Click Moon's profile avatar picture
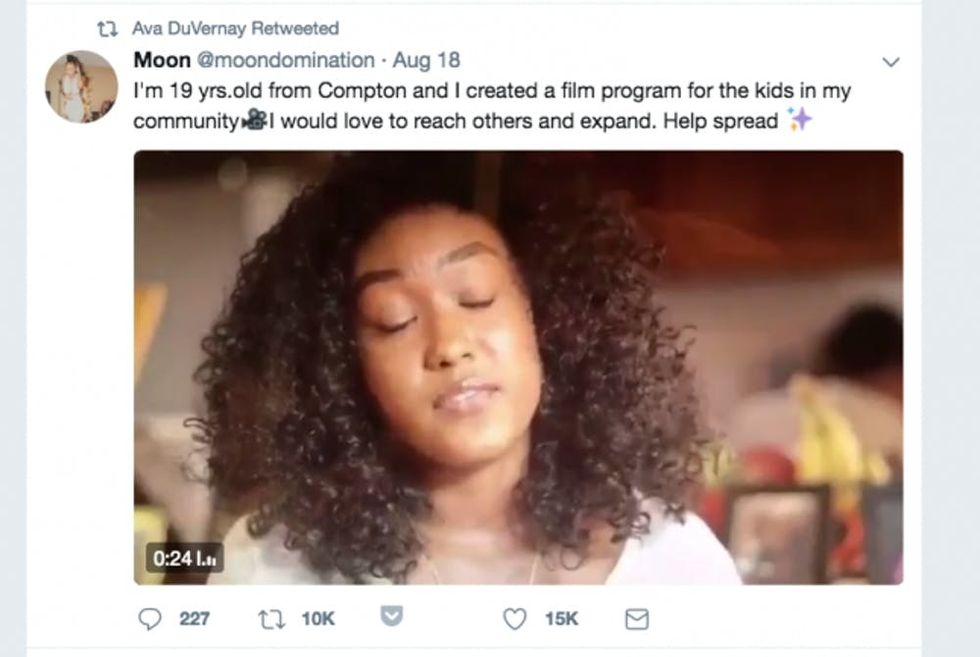This screenshot has width=980, height=657. point(81,86)
